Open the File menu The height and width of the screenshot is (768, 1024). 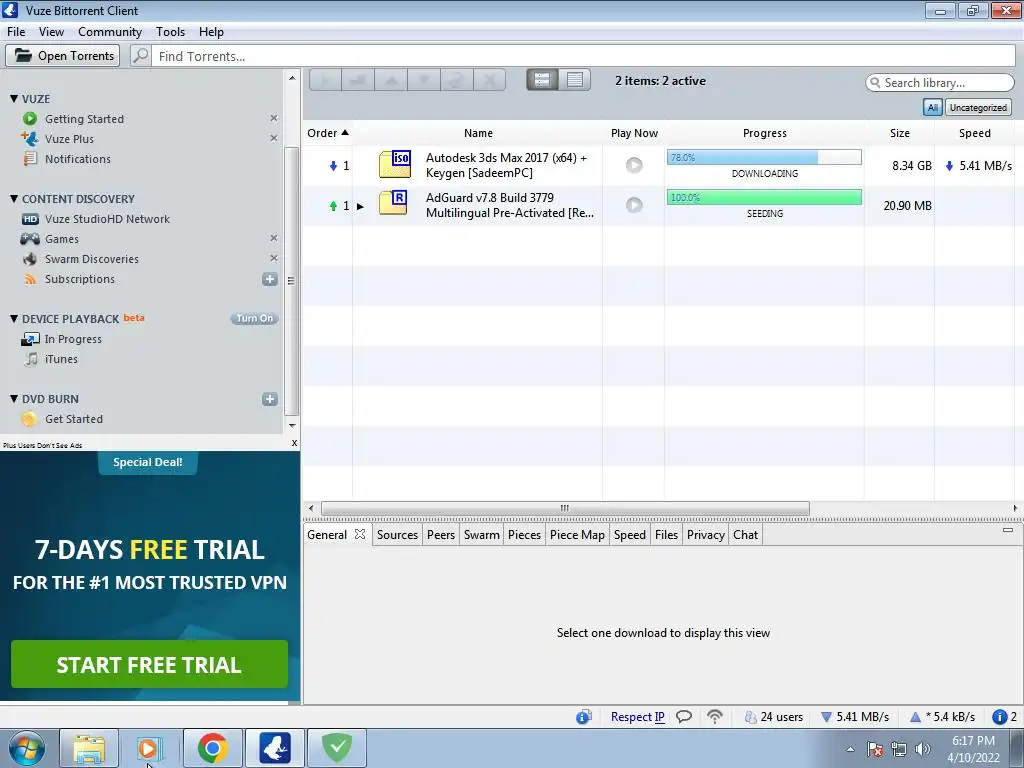[x=16, y=31]
